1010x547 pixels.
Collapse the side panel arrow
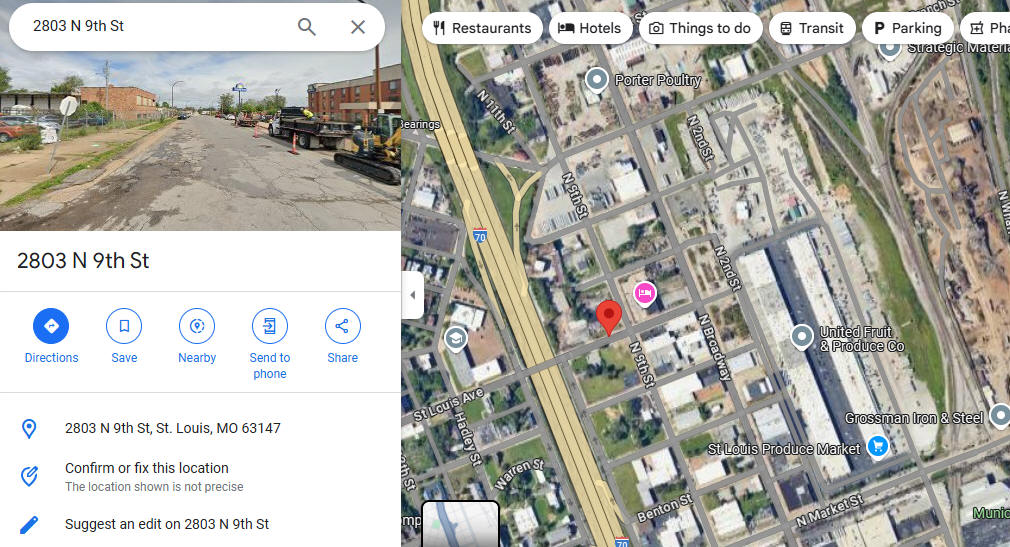tap(413, 295)
